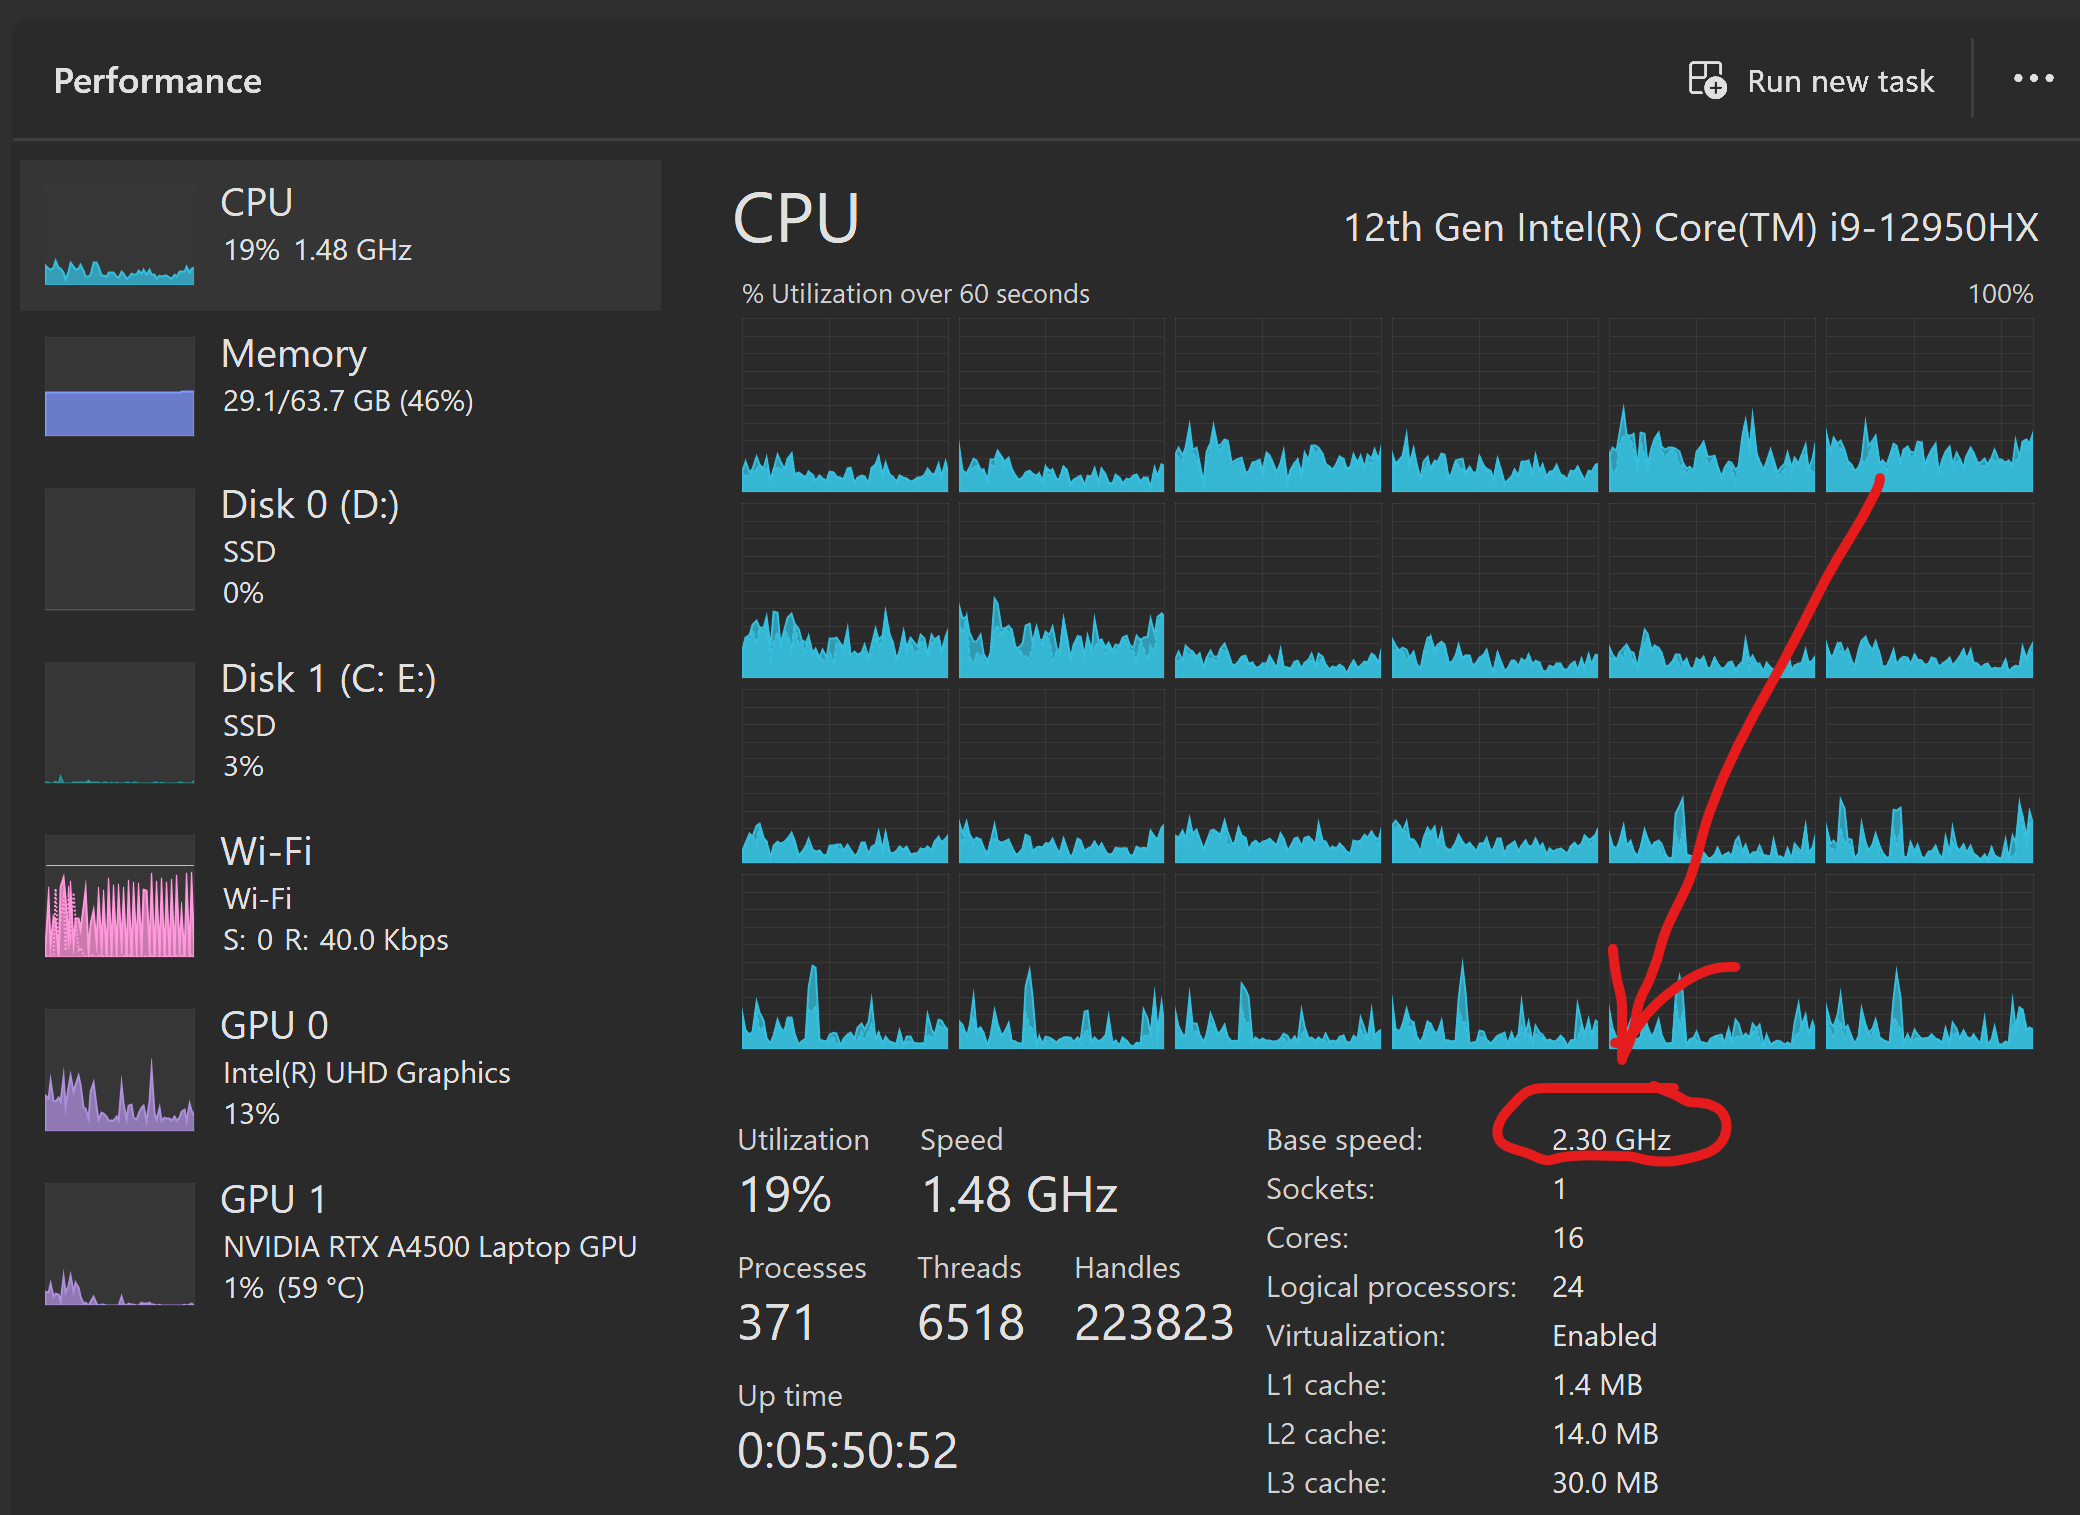Open GPU 1 NVIDIA RTX A4500 view
Image resolution: width=2080 pixels, height=1515 pixels.
(x=340, y=1243)
